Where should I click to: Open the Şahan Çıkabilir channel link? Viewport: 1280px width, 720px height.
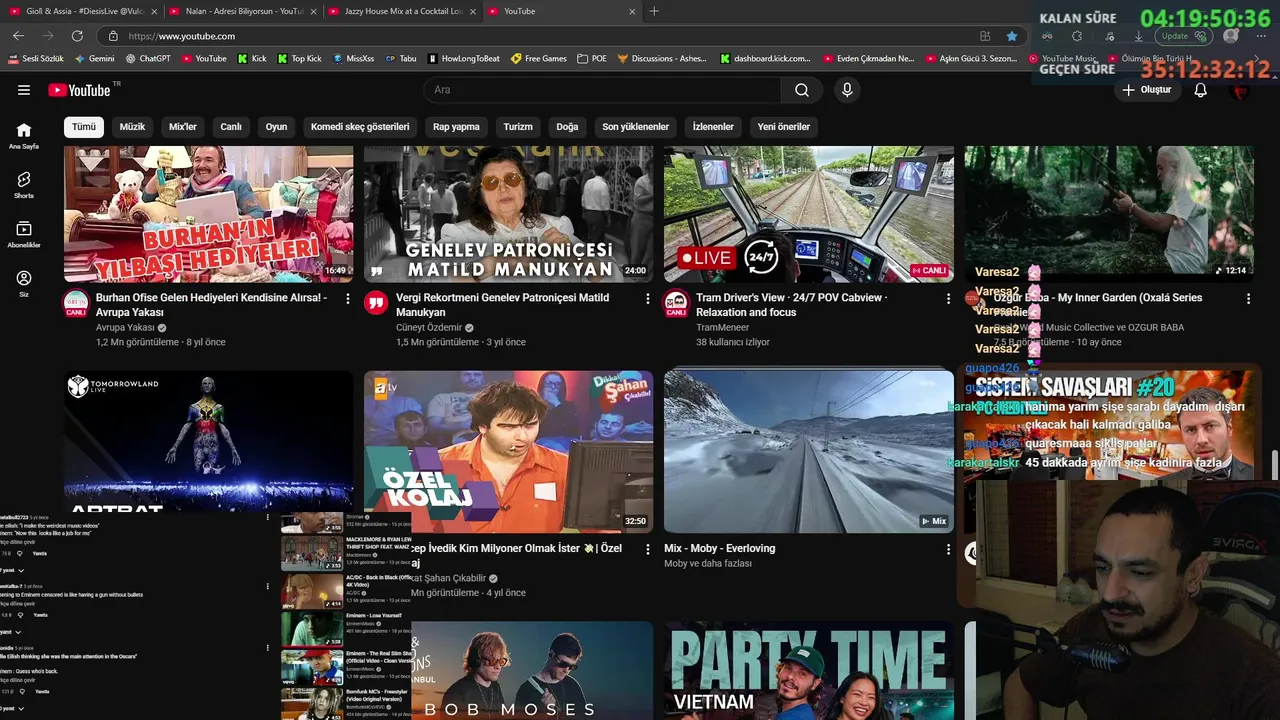[448, 578]
